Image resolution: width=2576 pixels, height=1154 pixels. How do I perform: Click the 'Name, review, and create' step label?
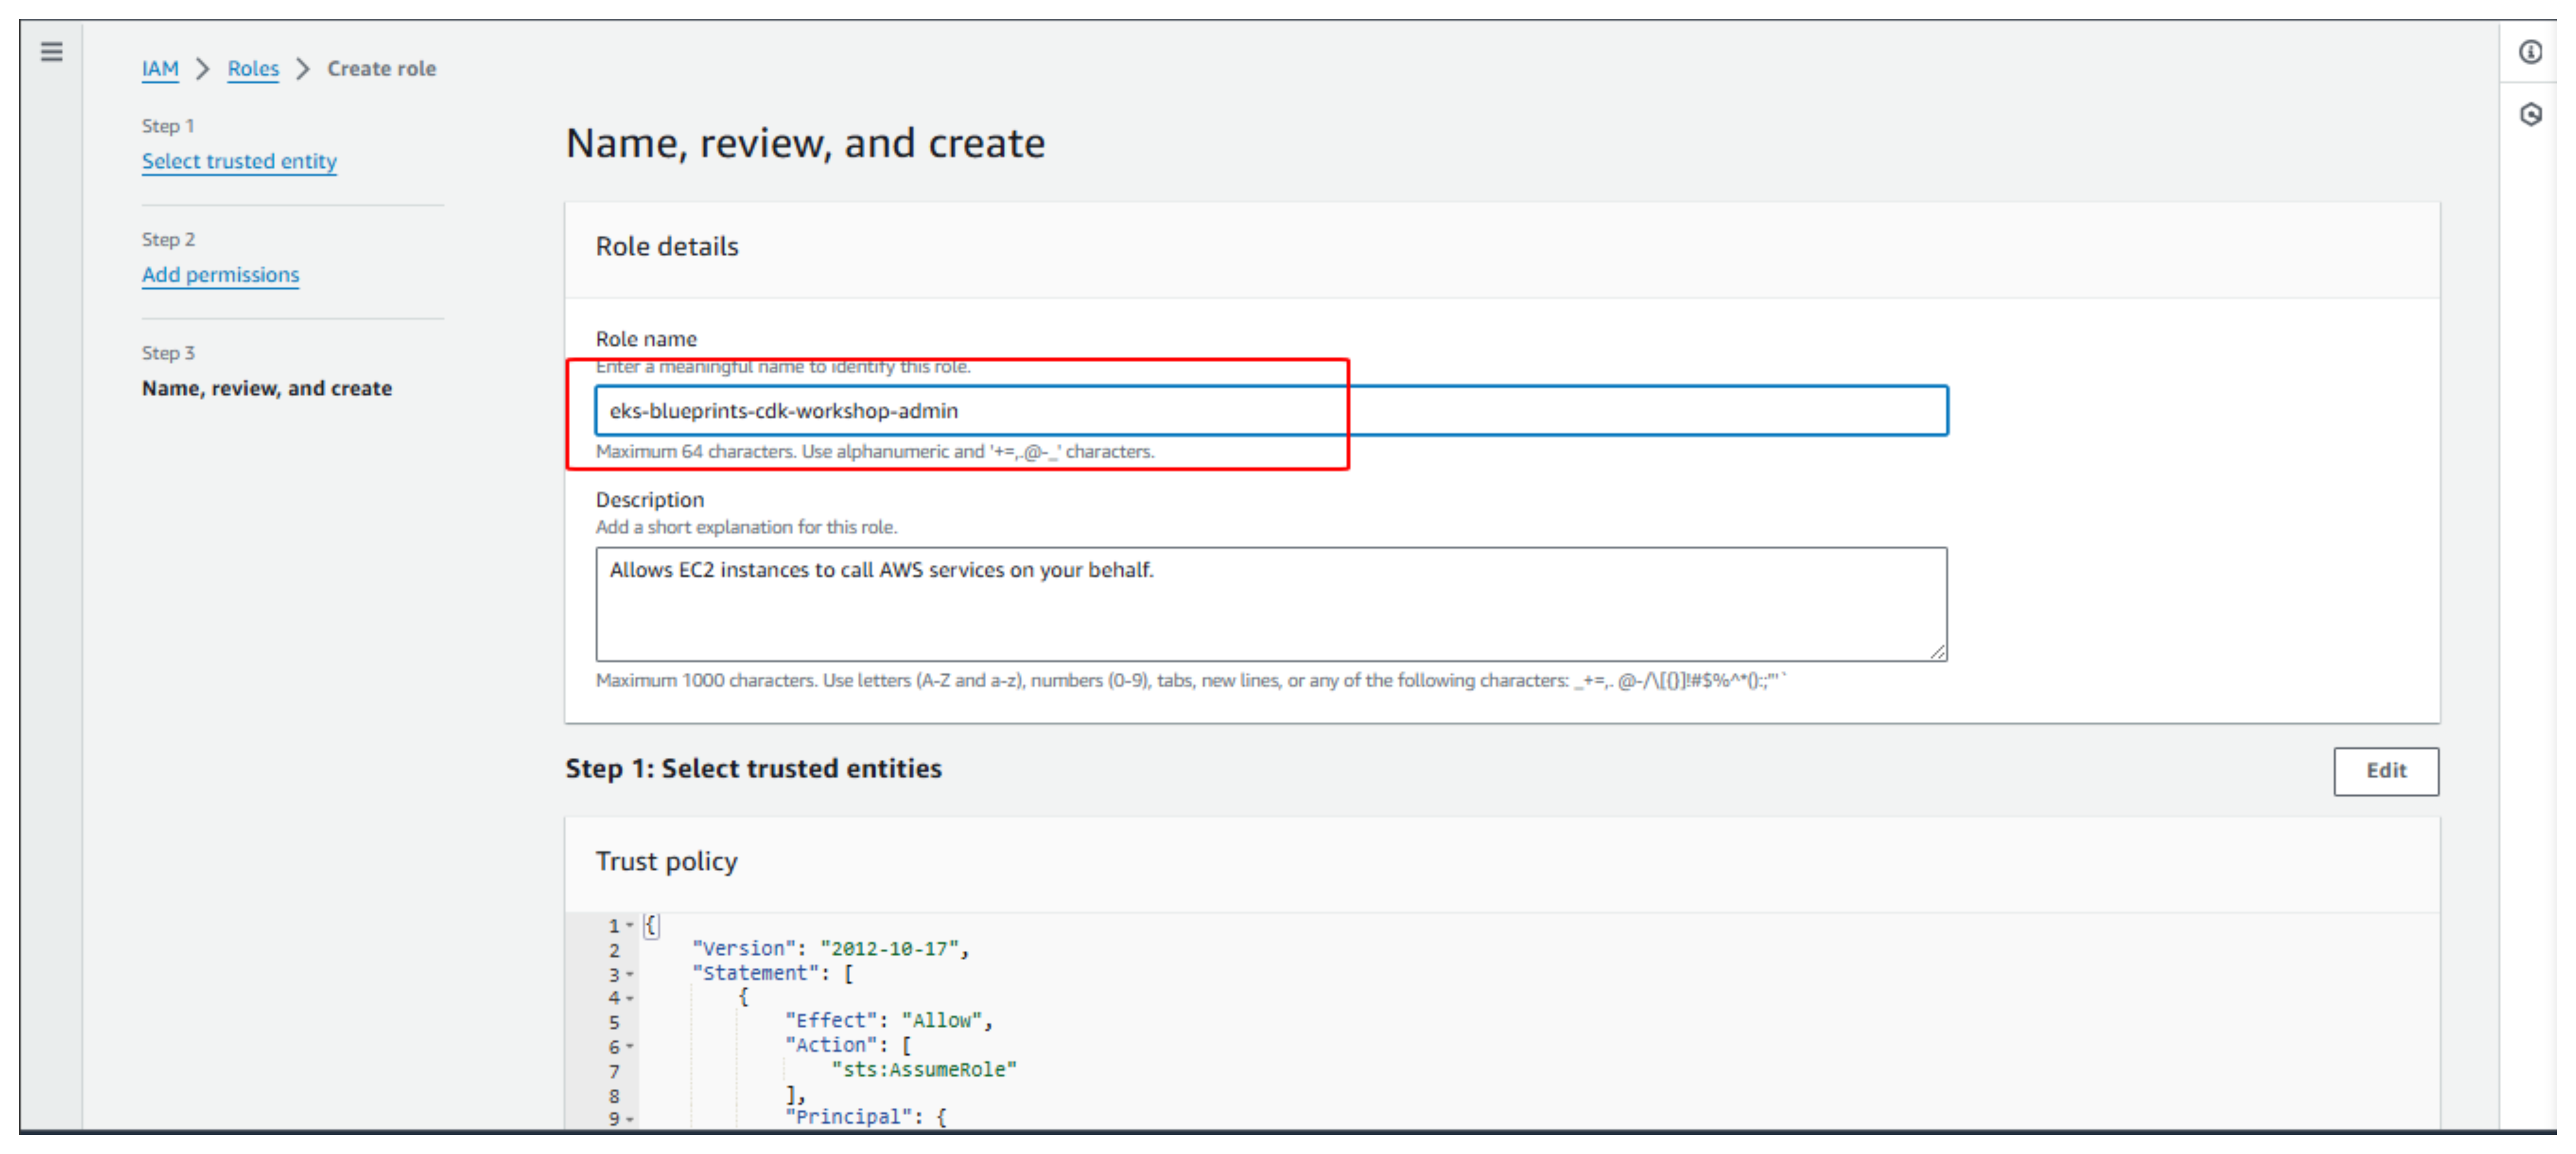[x=267, y=388]
